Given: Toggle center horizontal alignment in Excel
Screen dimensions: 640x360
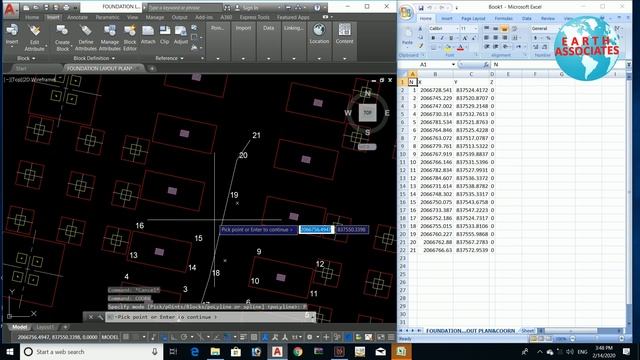Looking at the screenshot, I should point(496,38).
